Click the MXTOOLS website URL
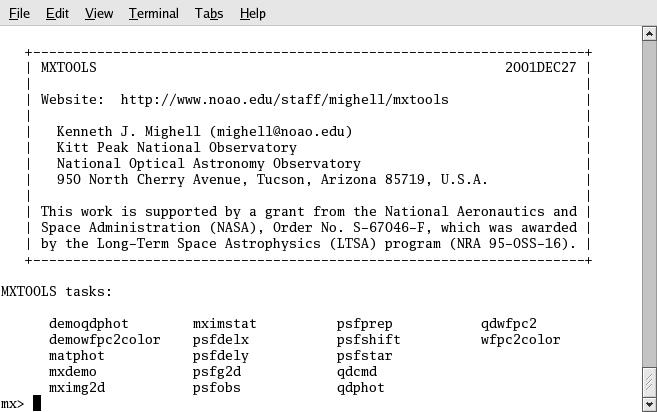The width and height of the screenshot is (657, 412). 284,100
